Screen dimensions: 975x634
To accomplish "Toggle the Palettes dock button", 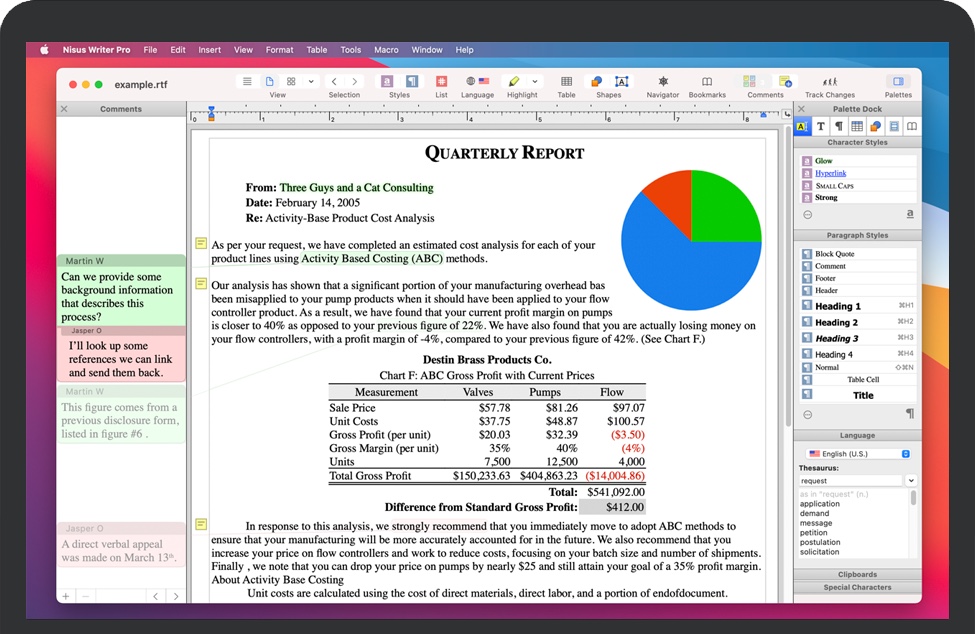I will [x=898, y=81].
